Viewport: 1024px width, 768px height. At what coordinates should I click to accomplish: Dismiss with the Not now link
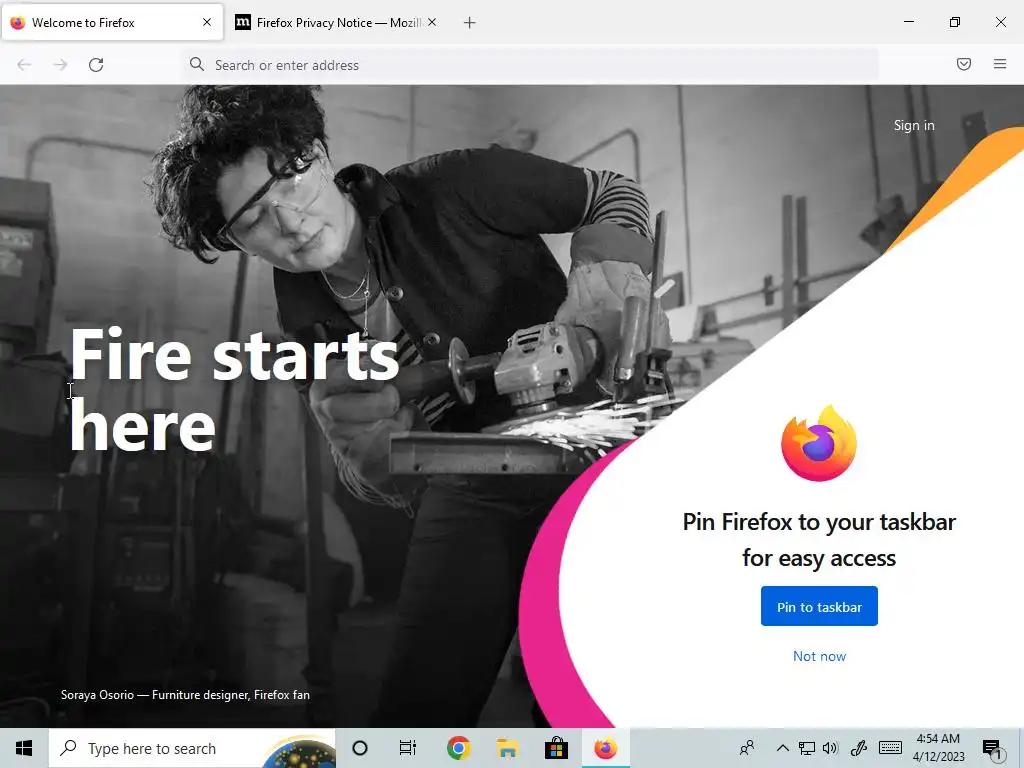[x=819, y=656]
